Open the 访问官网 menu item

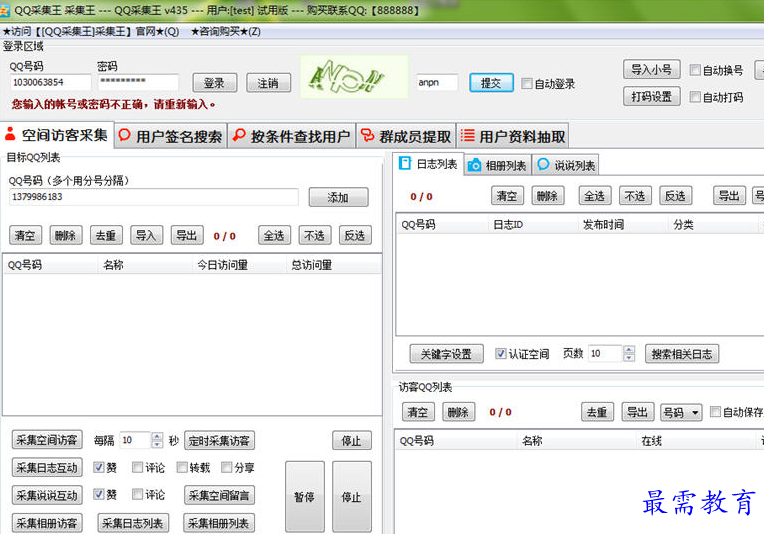coord(91,32)
